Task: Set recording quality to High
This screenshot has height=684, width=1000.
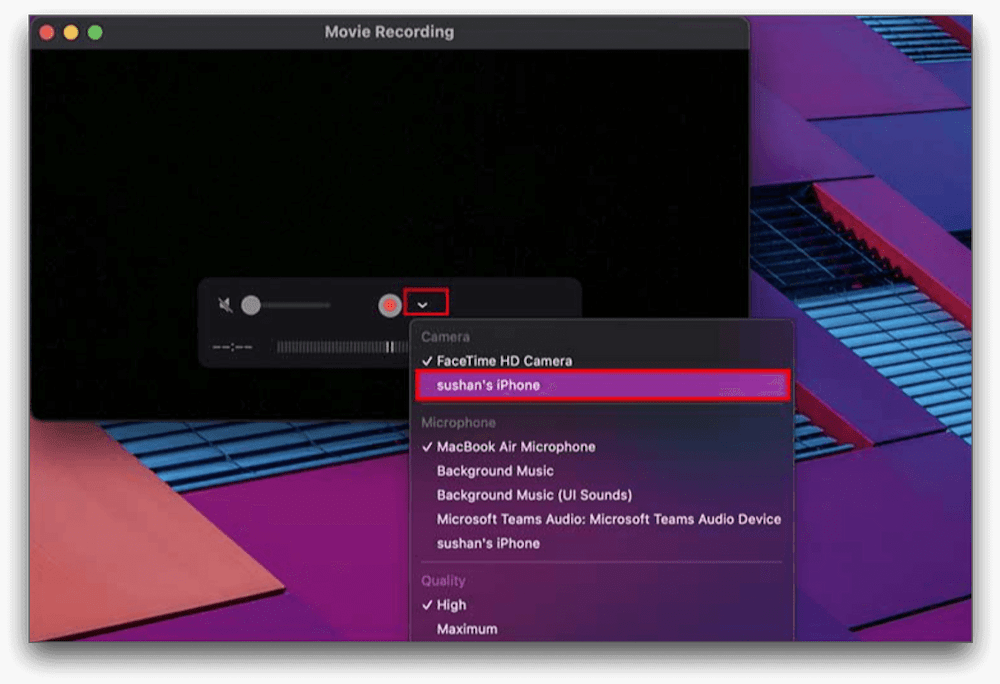Action: pyautogui.click(x=451, y=605)
